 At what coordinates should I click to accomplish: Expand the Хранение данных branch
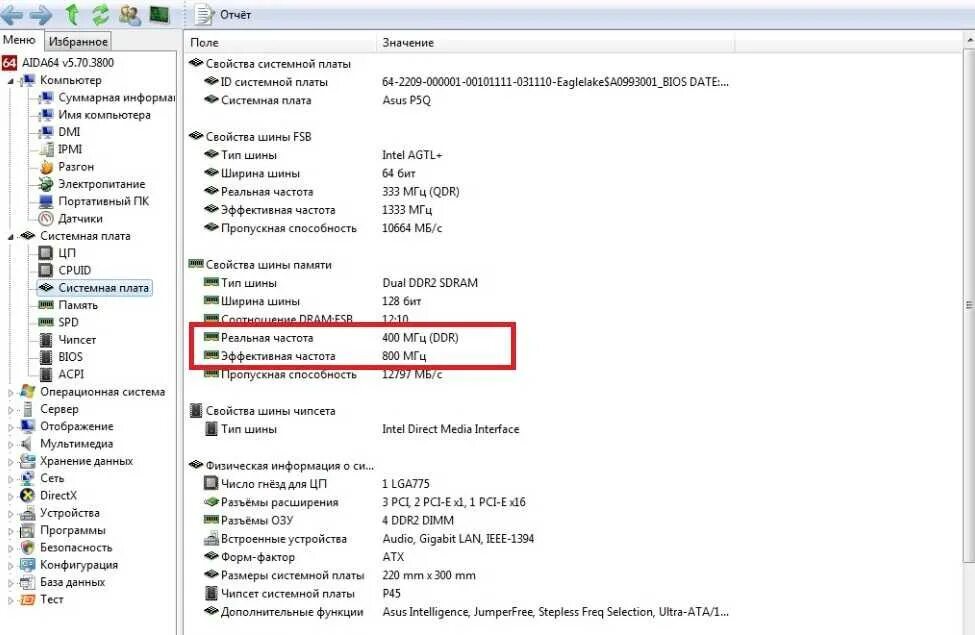11,462
